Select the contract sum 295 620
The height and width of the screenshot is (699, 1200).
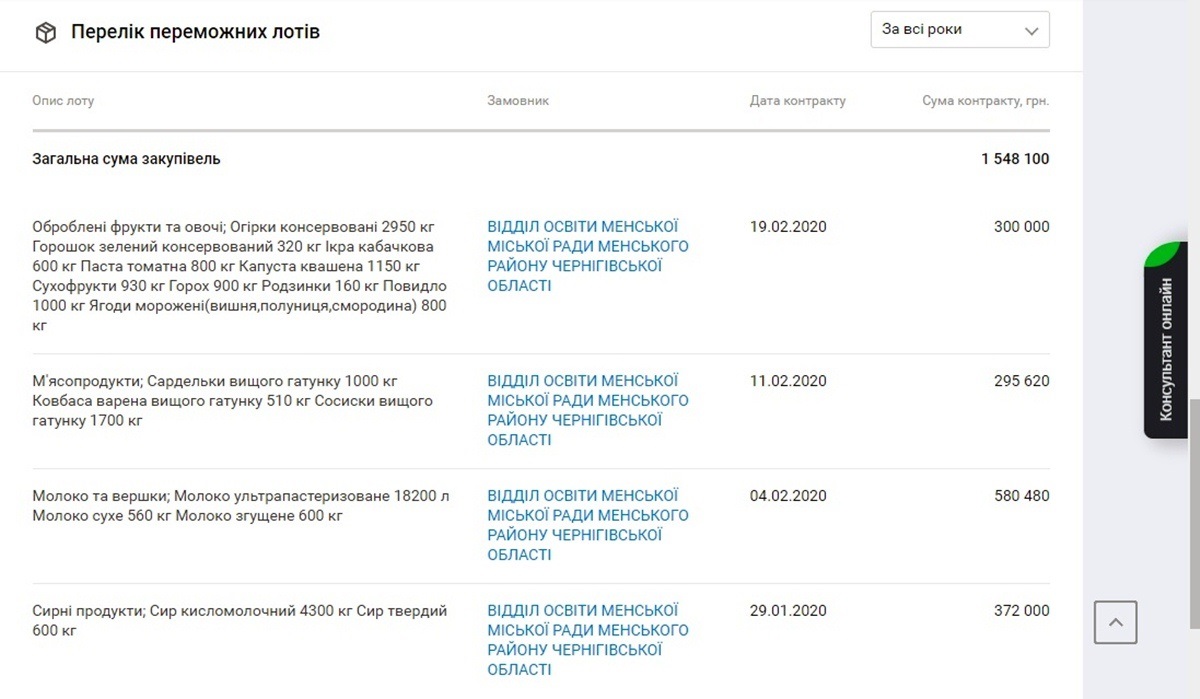(x=1022, y=381)
